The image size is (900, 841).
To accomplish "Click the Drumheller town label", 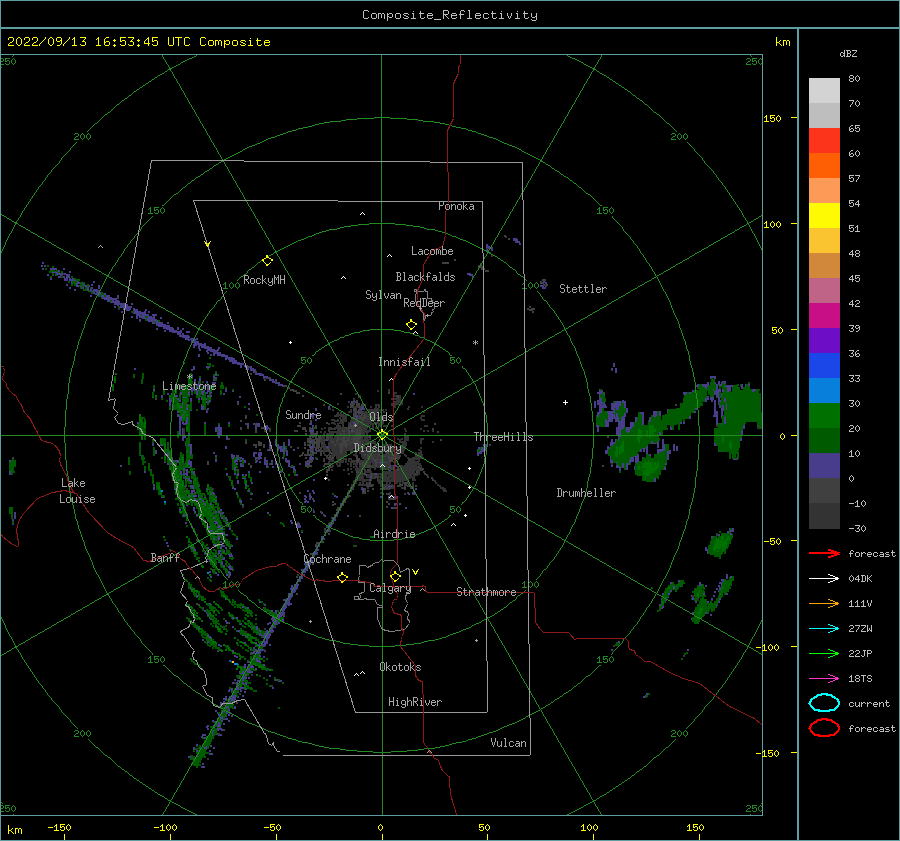I will click(586, 493).
